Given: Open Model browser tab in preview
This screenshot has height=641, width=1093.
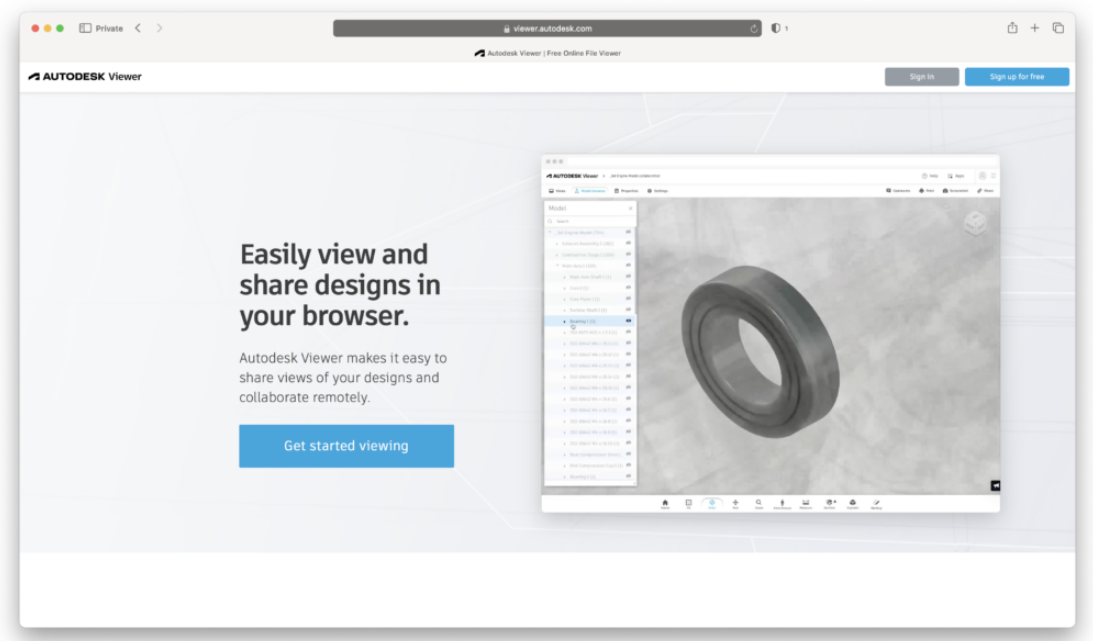Looking at the screenshot, I should point(590,191).
